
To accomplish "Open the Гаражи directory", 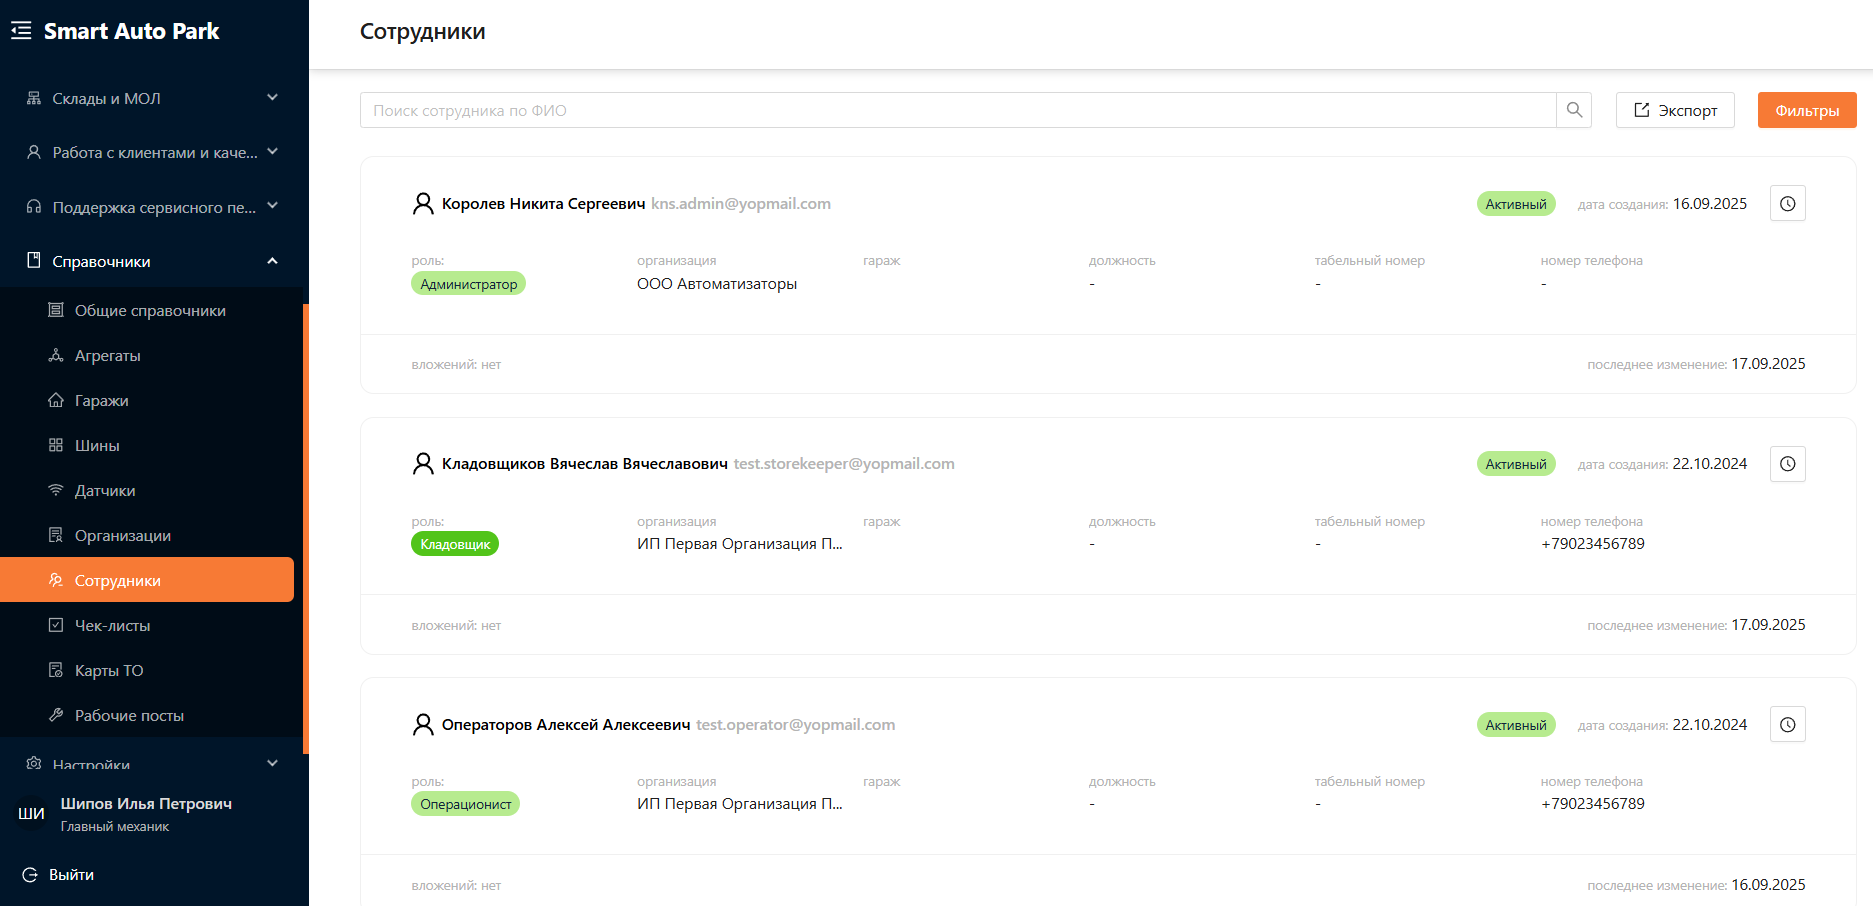I will pos(101,401).
